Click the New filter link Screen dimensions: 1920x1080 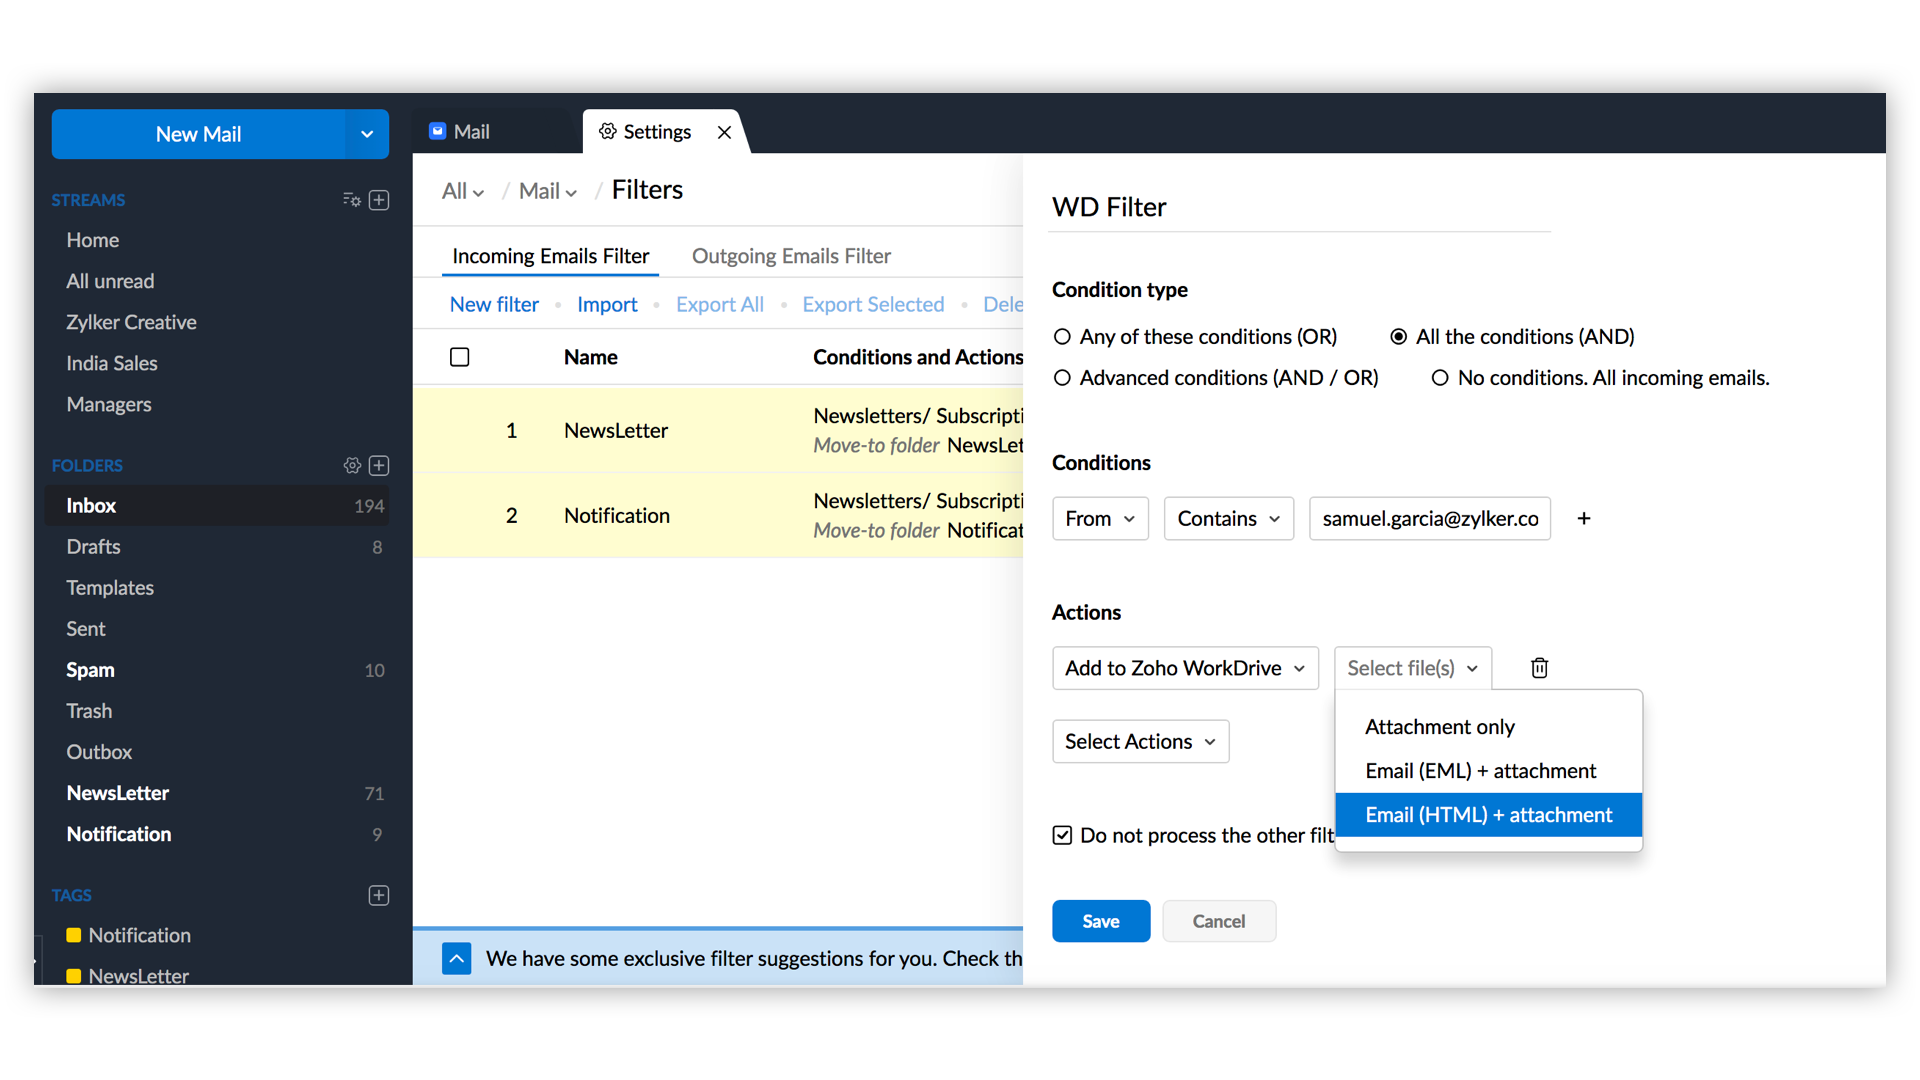(494, 304)
